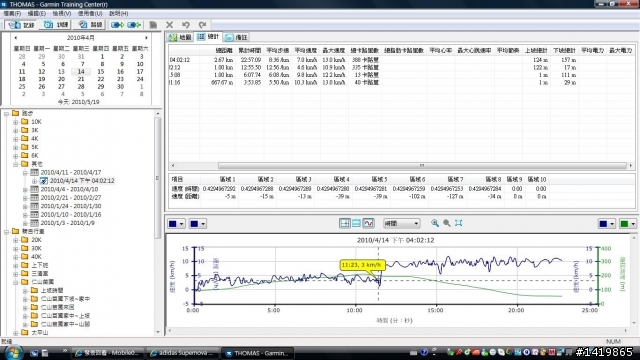Open the File (F) menu

(x=12, y=13)
